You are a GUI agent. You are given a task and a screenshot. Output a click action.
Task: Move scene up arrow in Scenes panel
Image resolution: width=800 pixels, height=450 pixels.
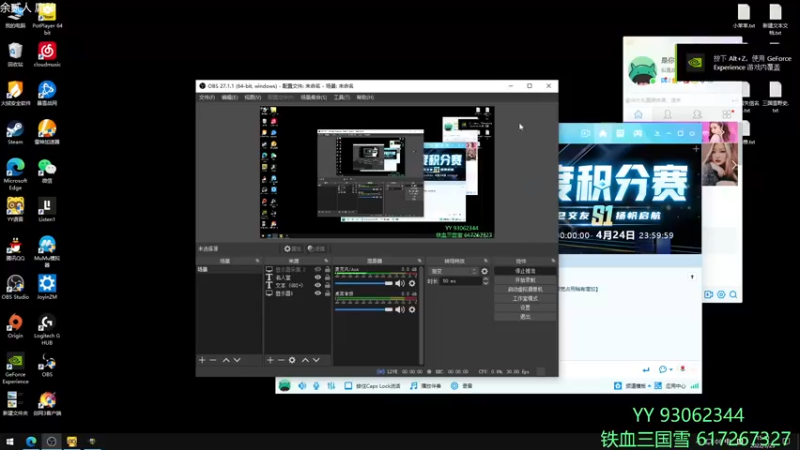coord(226,360)
